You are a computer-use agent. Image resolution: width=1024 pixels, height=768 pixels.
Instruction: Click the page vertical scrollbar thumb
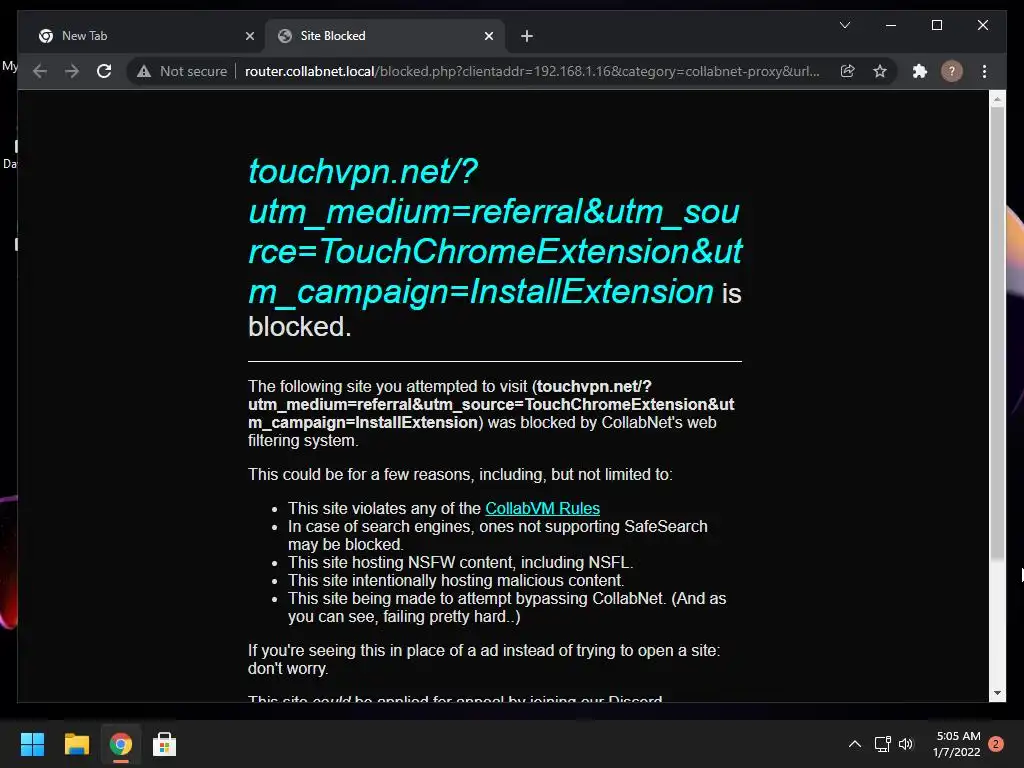(x=997, y=333)
